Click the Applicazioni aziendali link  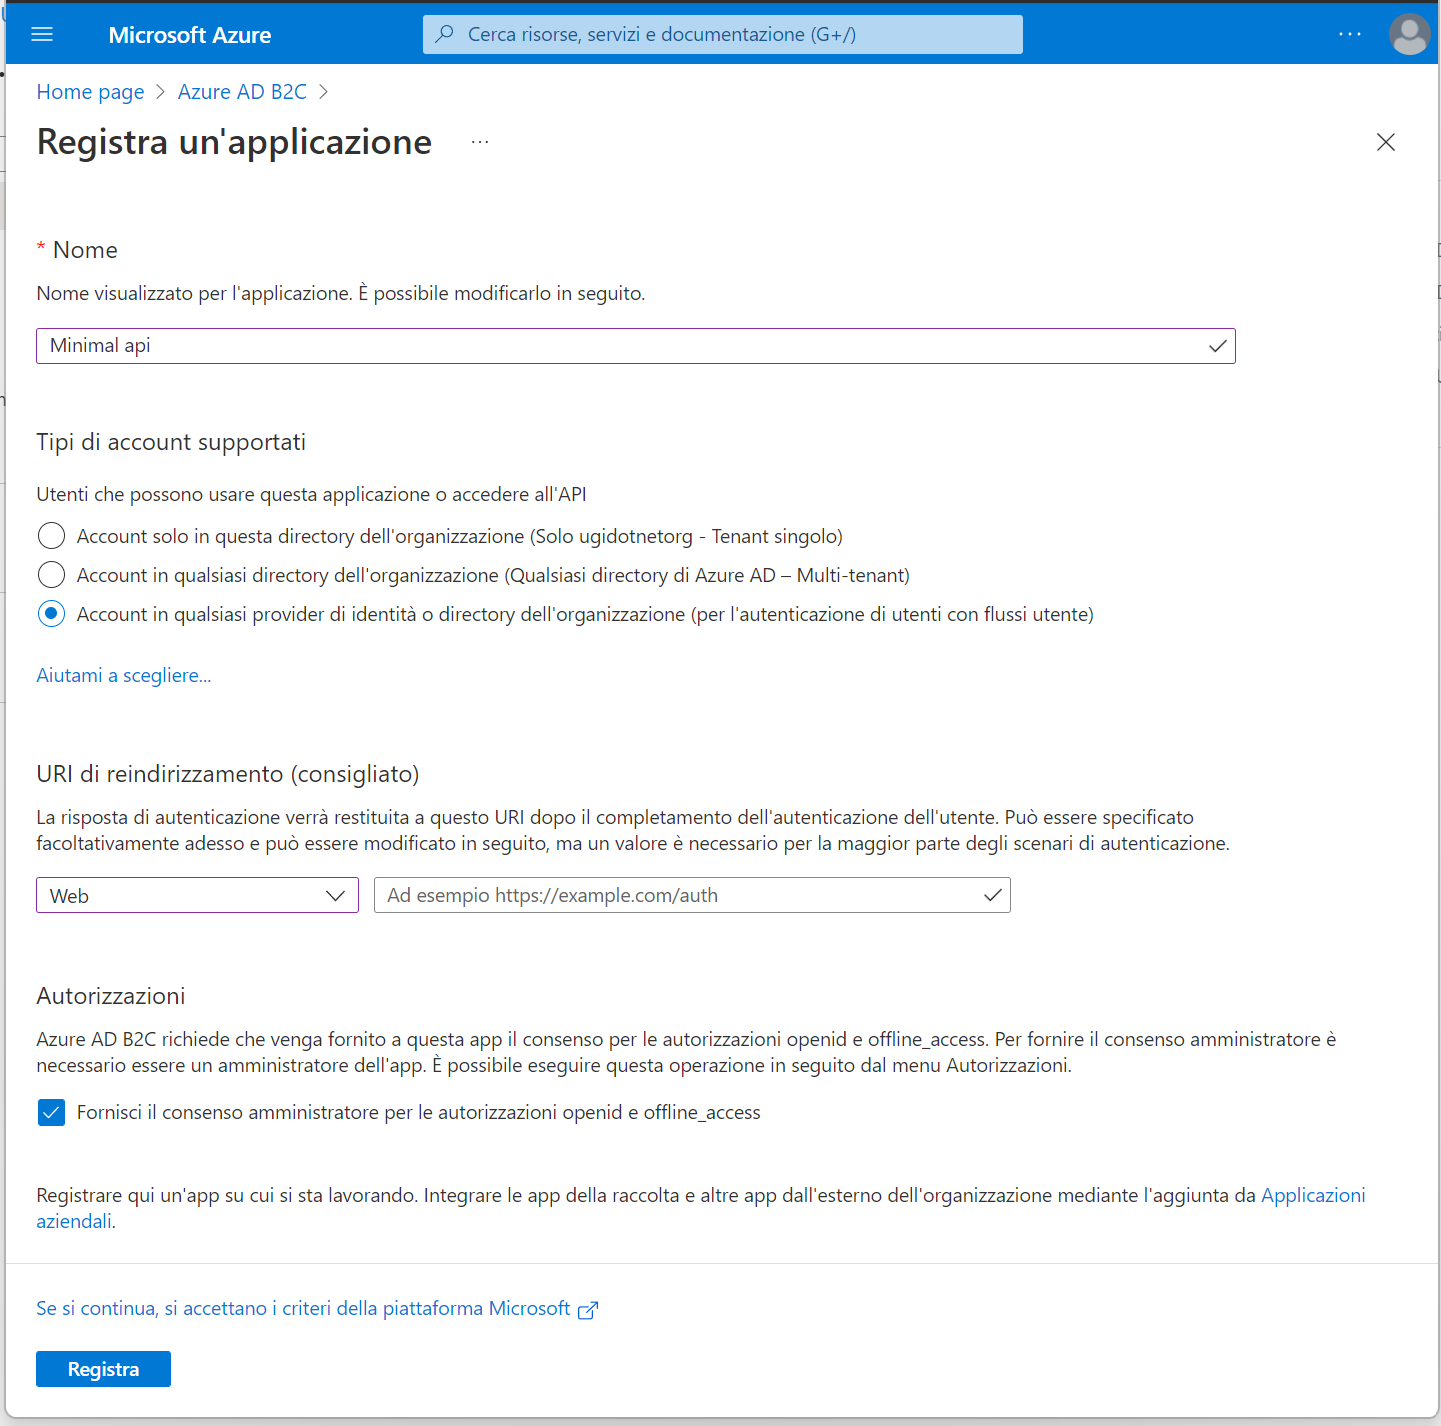pyautogui.click(x=1313, y=1195)
